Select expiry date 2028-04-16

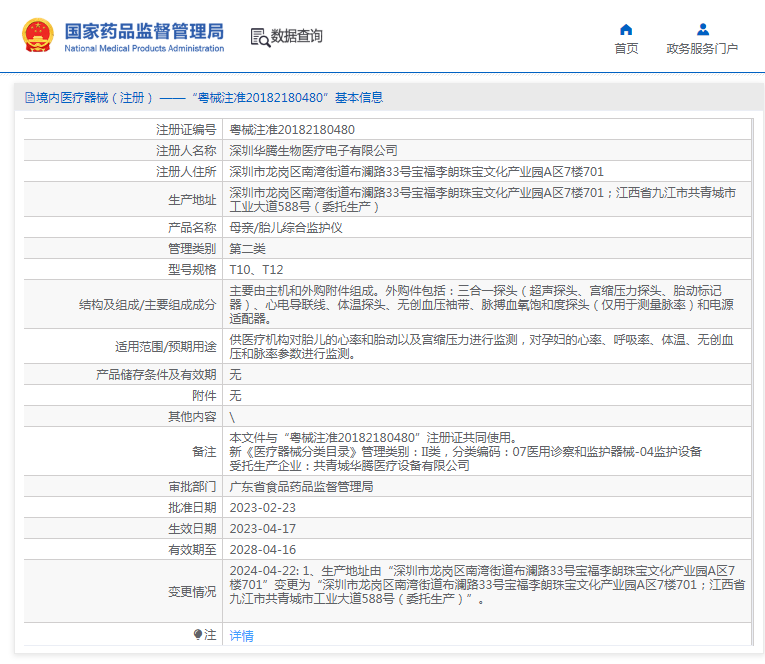(x=262, y=550)
